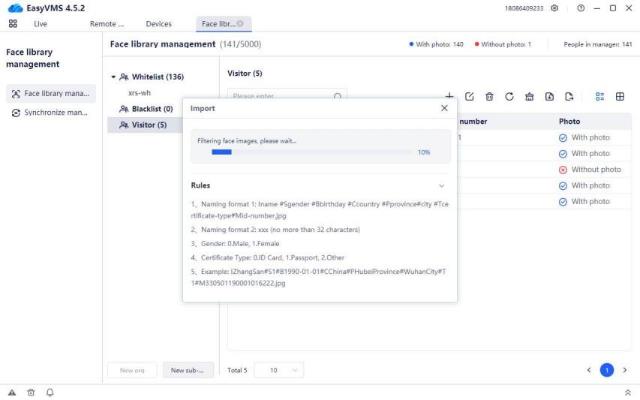Click the add face plus icon
The image size is (640, 400).
point(450,97)
